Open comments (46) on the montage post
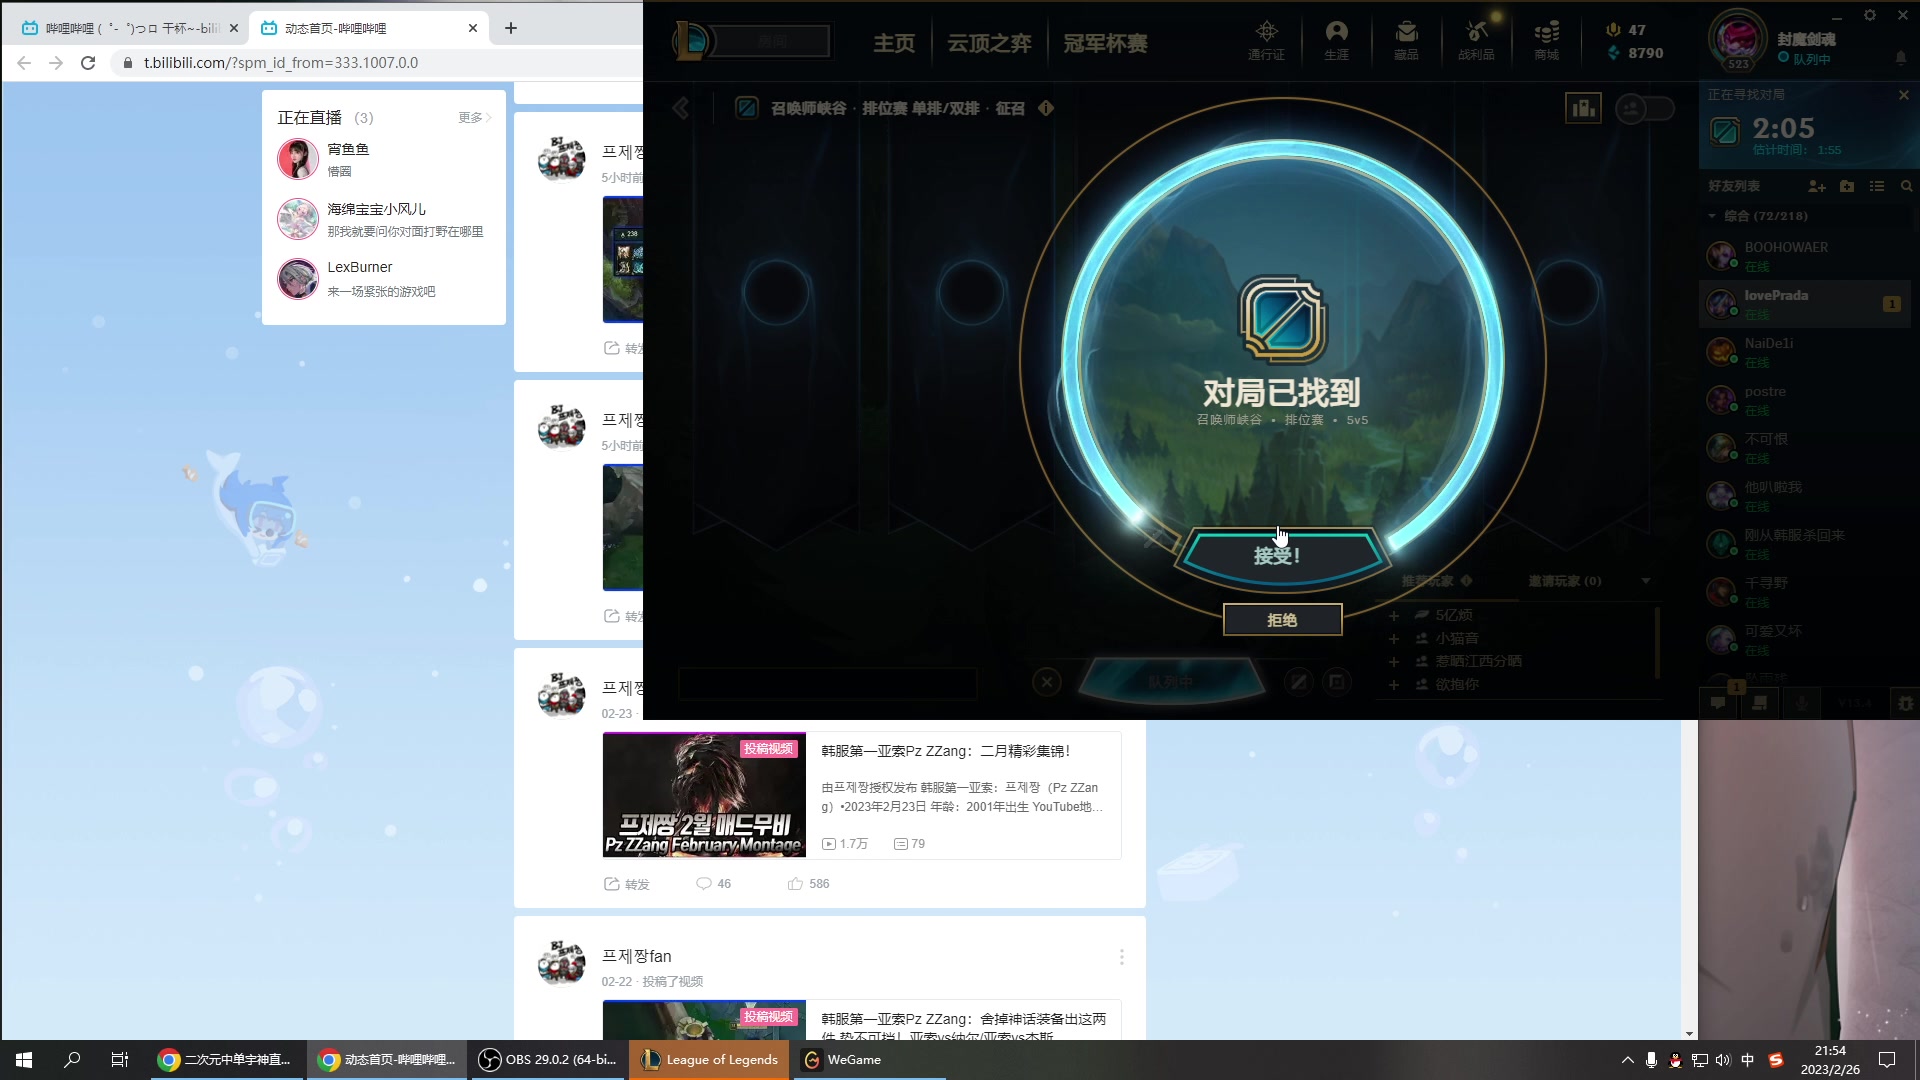Screen dimensions: 1920x1080 (714, 884)
